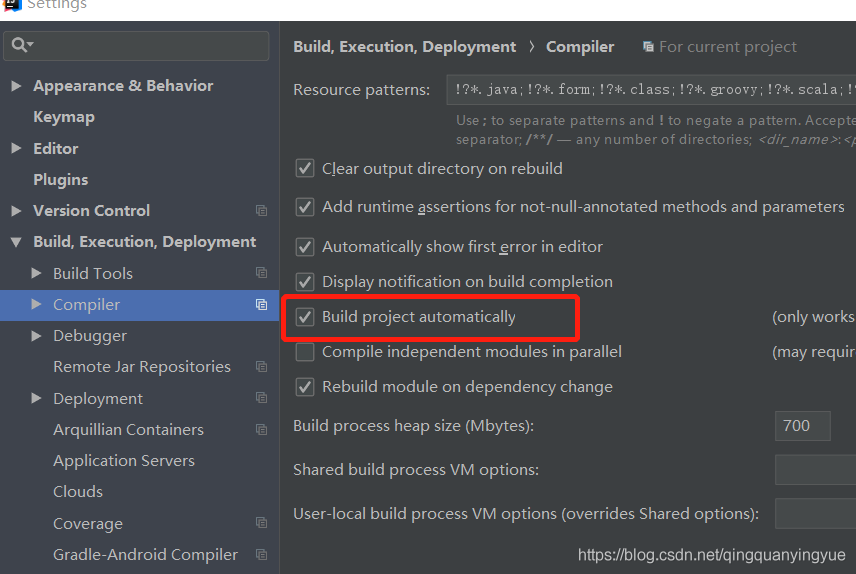Toggle Rebuild module on dependency change
The image size is (856, 574).
[x=305, y=387]
